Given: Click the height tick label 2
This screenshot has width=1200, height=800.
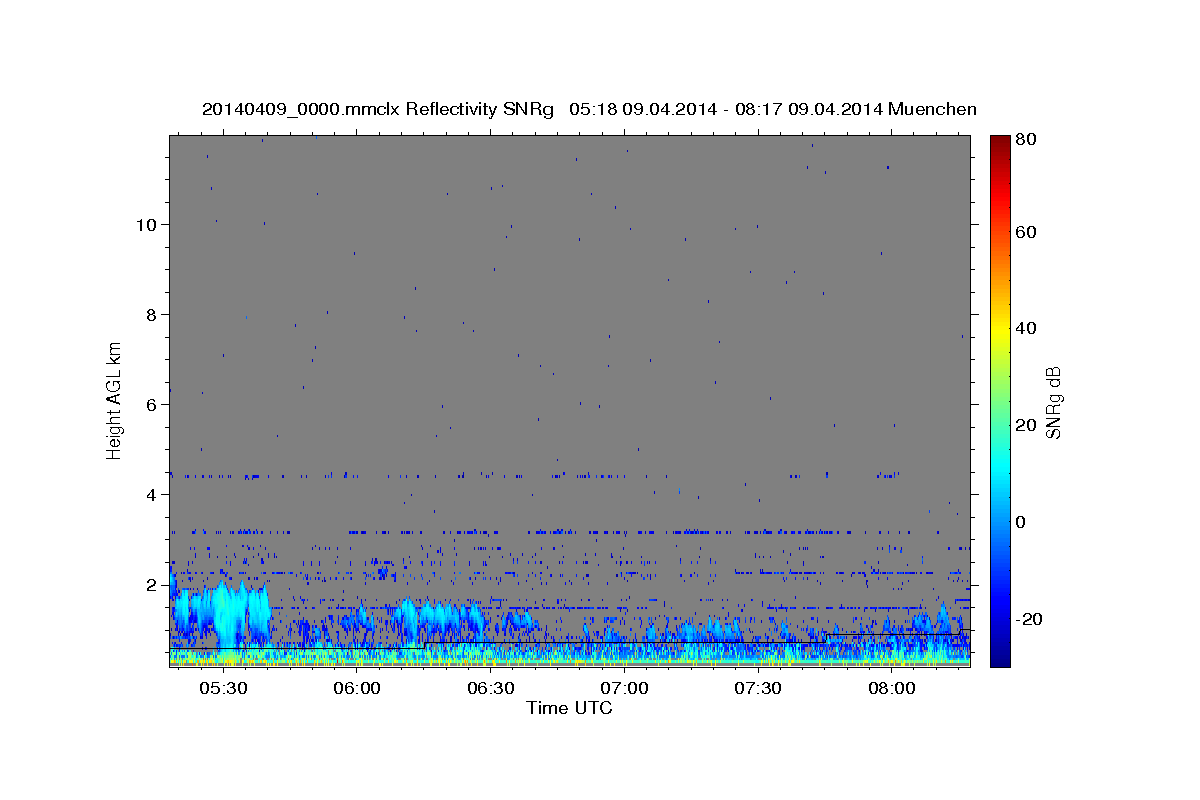Looking at the screenshot, I should (x=152, y=585).
